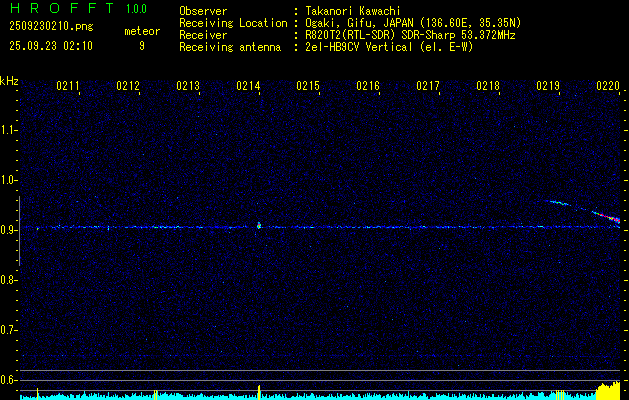Click the 2el-HB9CV Vertical antenna text
This screenshot has width=629, height=400.
[x=390, y=47]
